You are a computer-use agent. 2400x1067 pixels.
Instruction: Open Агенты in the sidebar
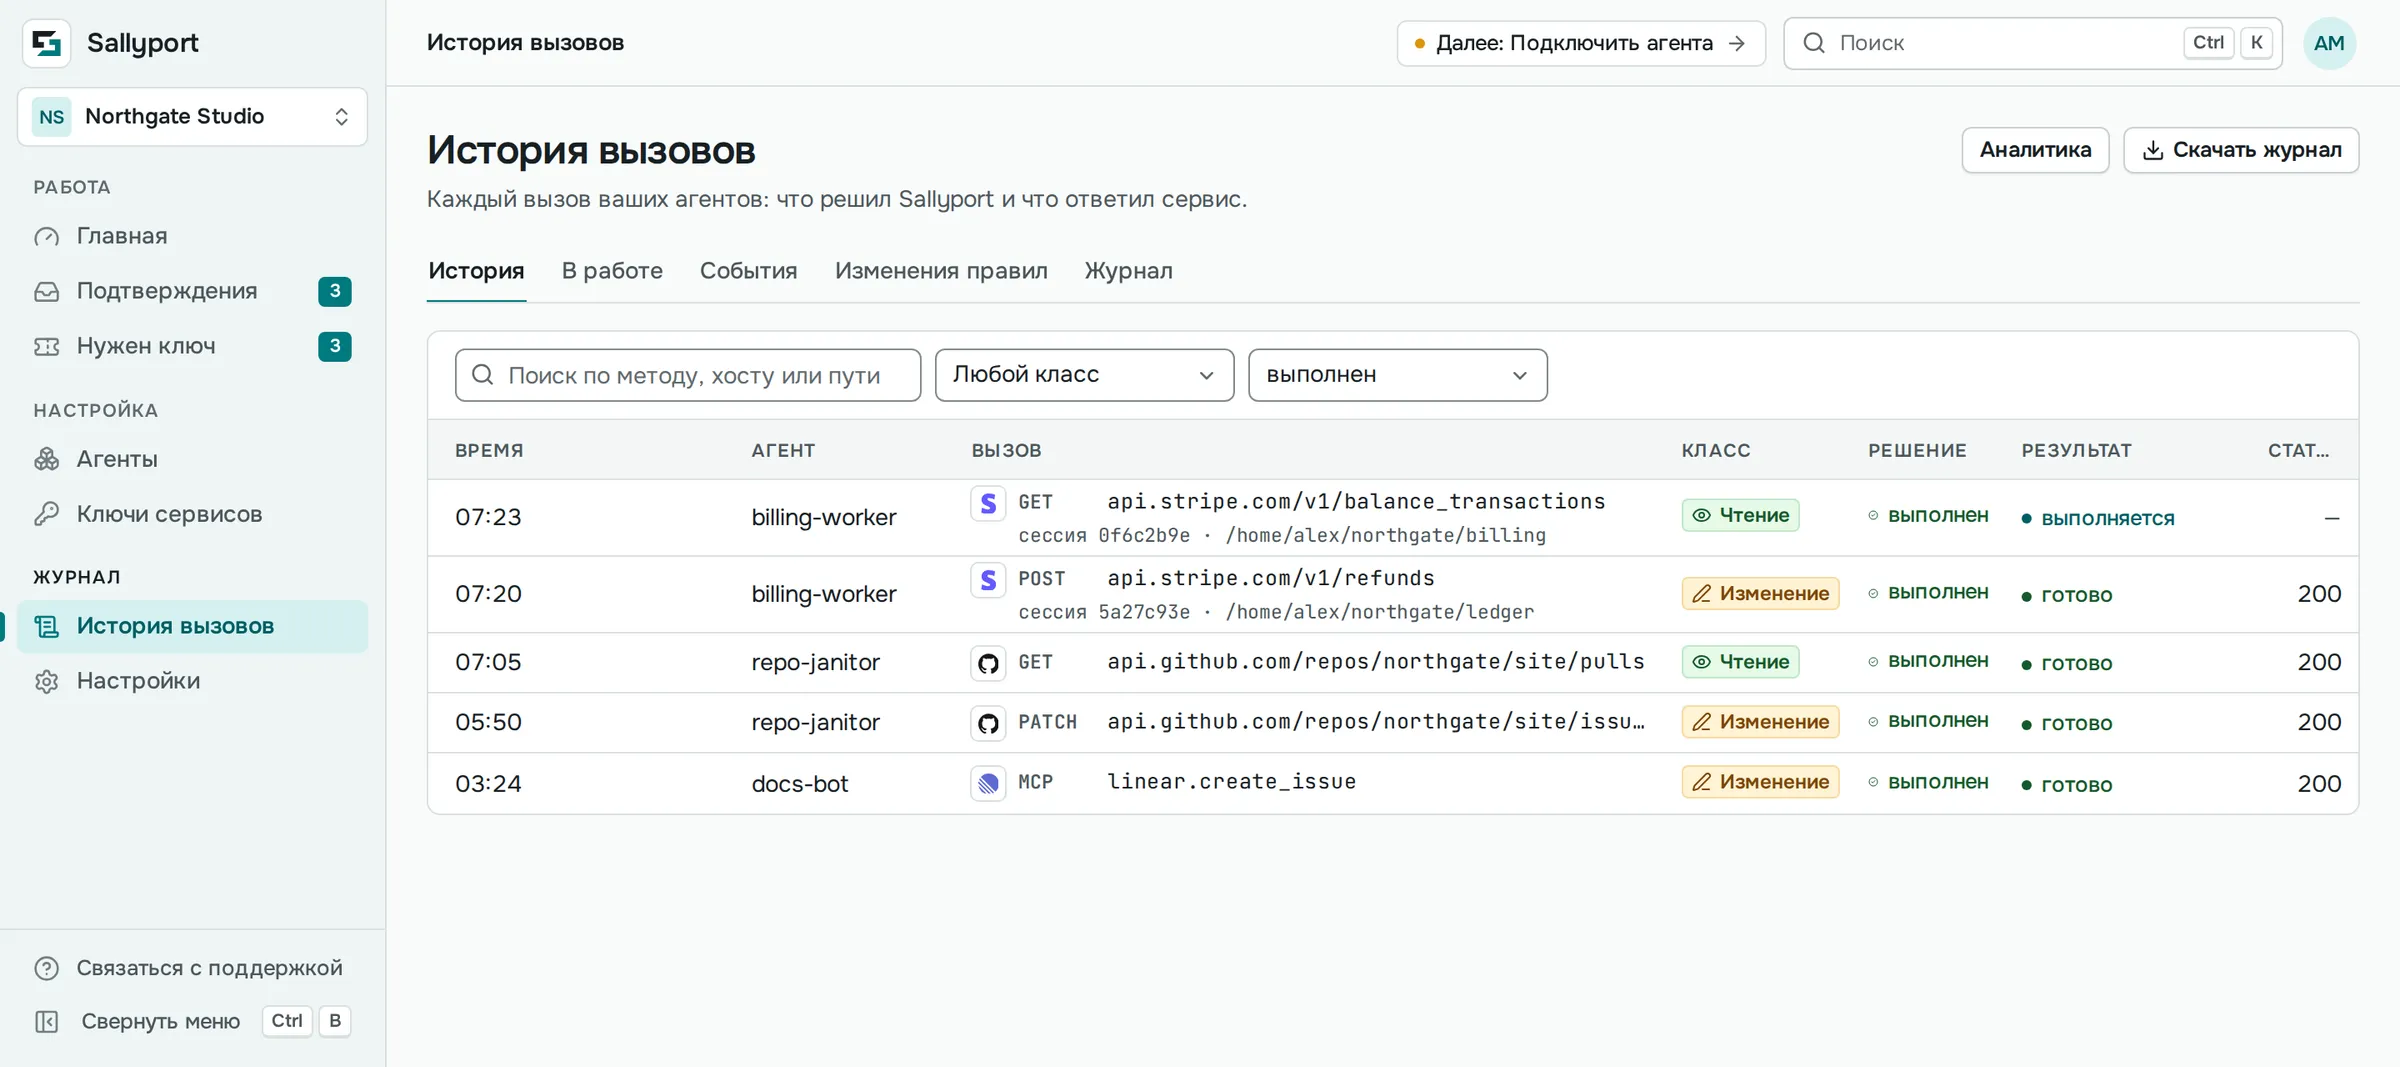point(192,459)
